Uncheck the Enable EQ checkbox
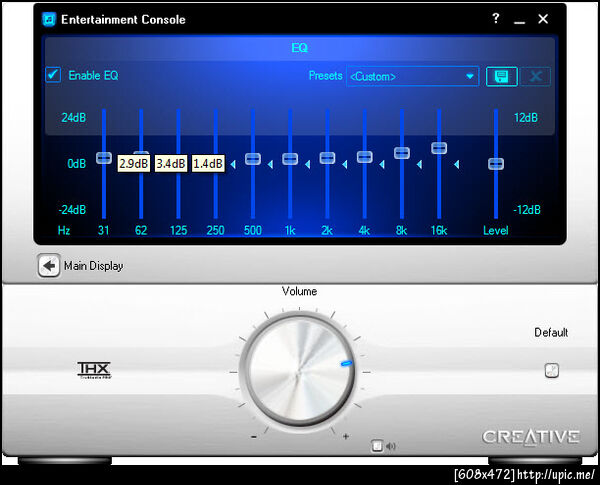Screen dimensions: 600x485 pyautogui.click(x=53, y=75)
